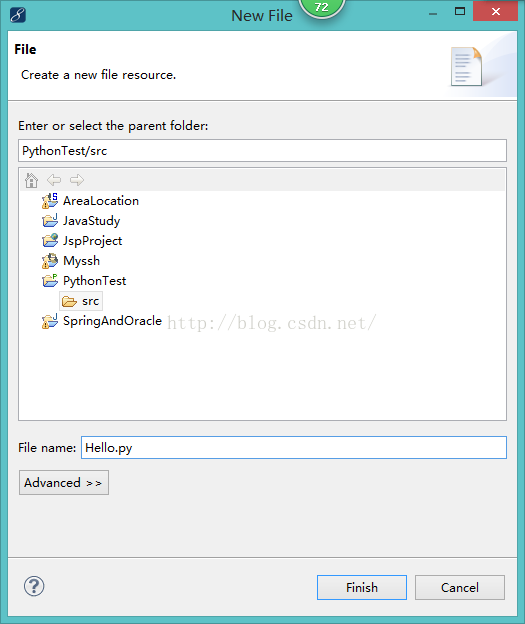Click the Finish button
Image resolution: width=525 pixels, height=624 pixels.
(x=362, y=587)
